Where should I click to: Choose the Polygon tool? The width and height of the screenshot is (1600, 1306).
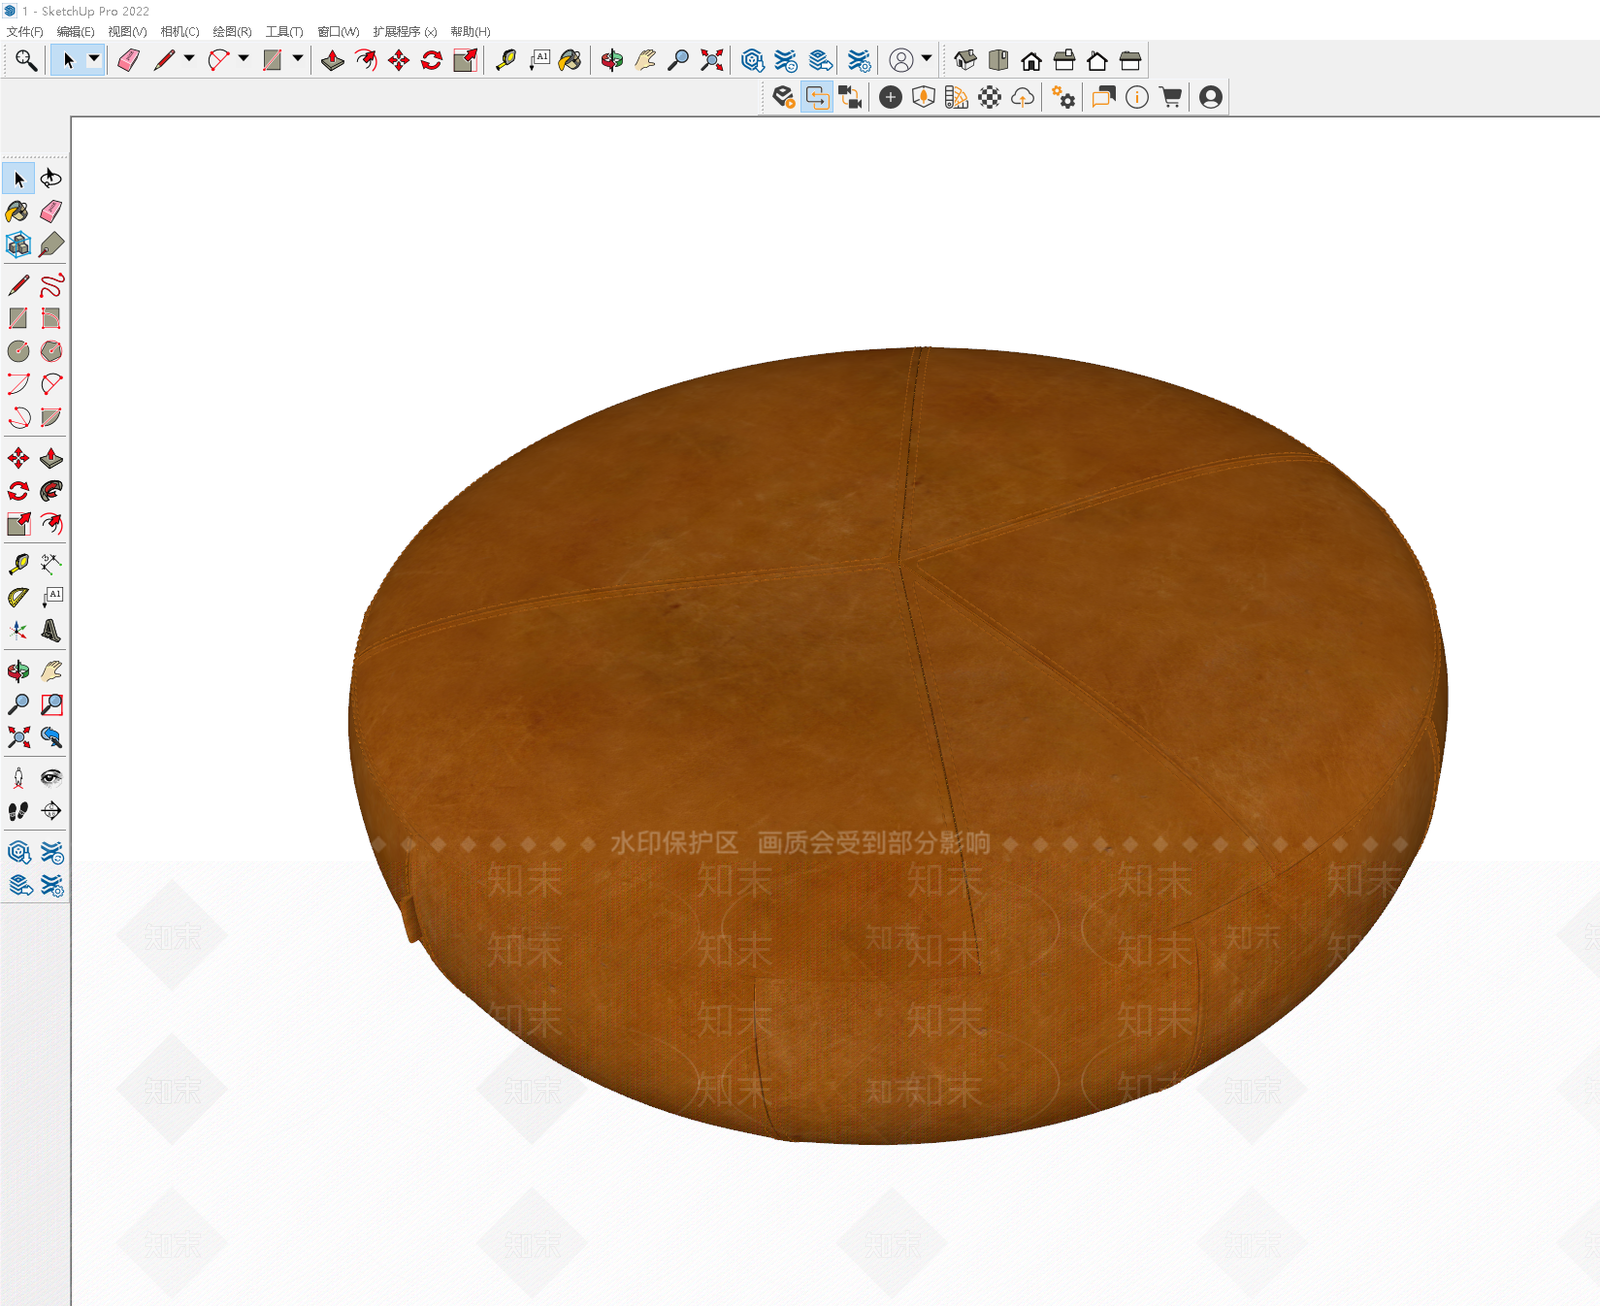coord(51,352)
